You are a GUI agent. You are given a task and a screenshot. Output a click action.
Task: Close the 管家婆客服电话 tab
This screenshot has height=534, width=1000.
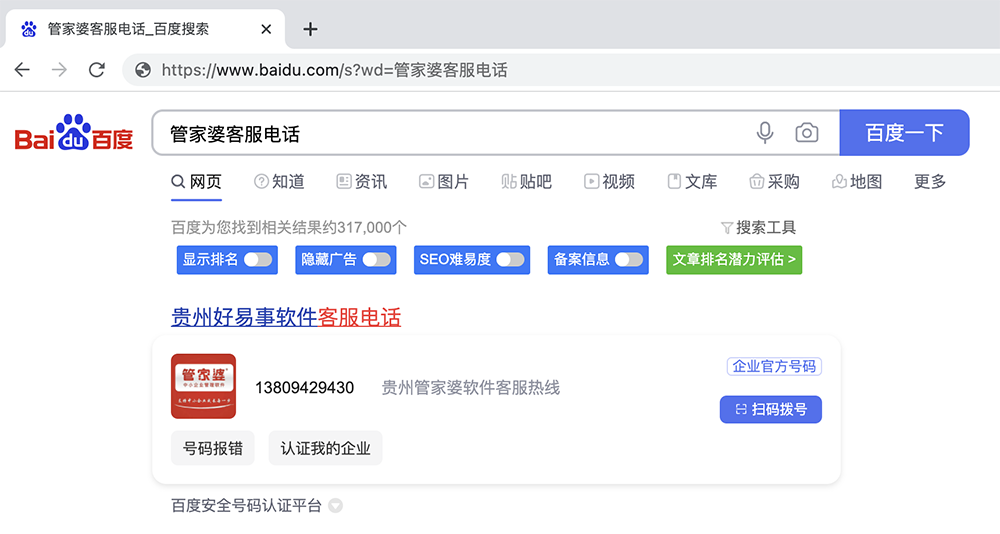(x=267, y=29)
